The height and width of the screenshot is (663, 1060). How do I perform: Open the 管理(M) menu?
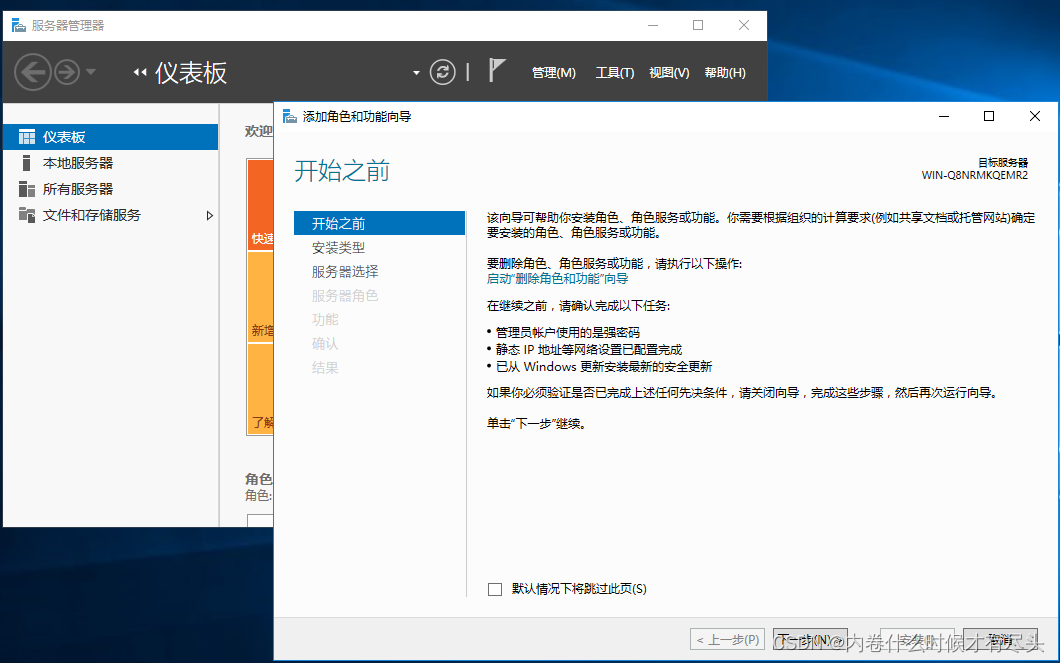tap(554, 72)
